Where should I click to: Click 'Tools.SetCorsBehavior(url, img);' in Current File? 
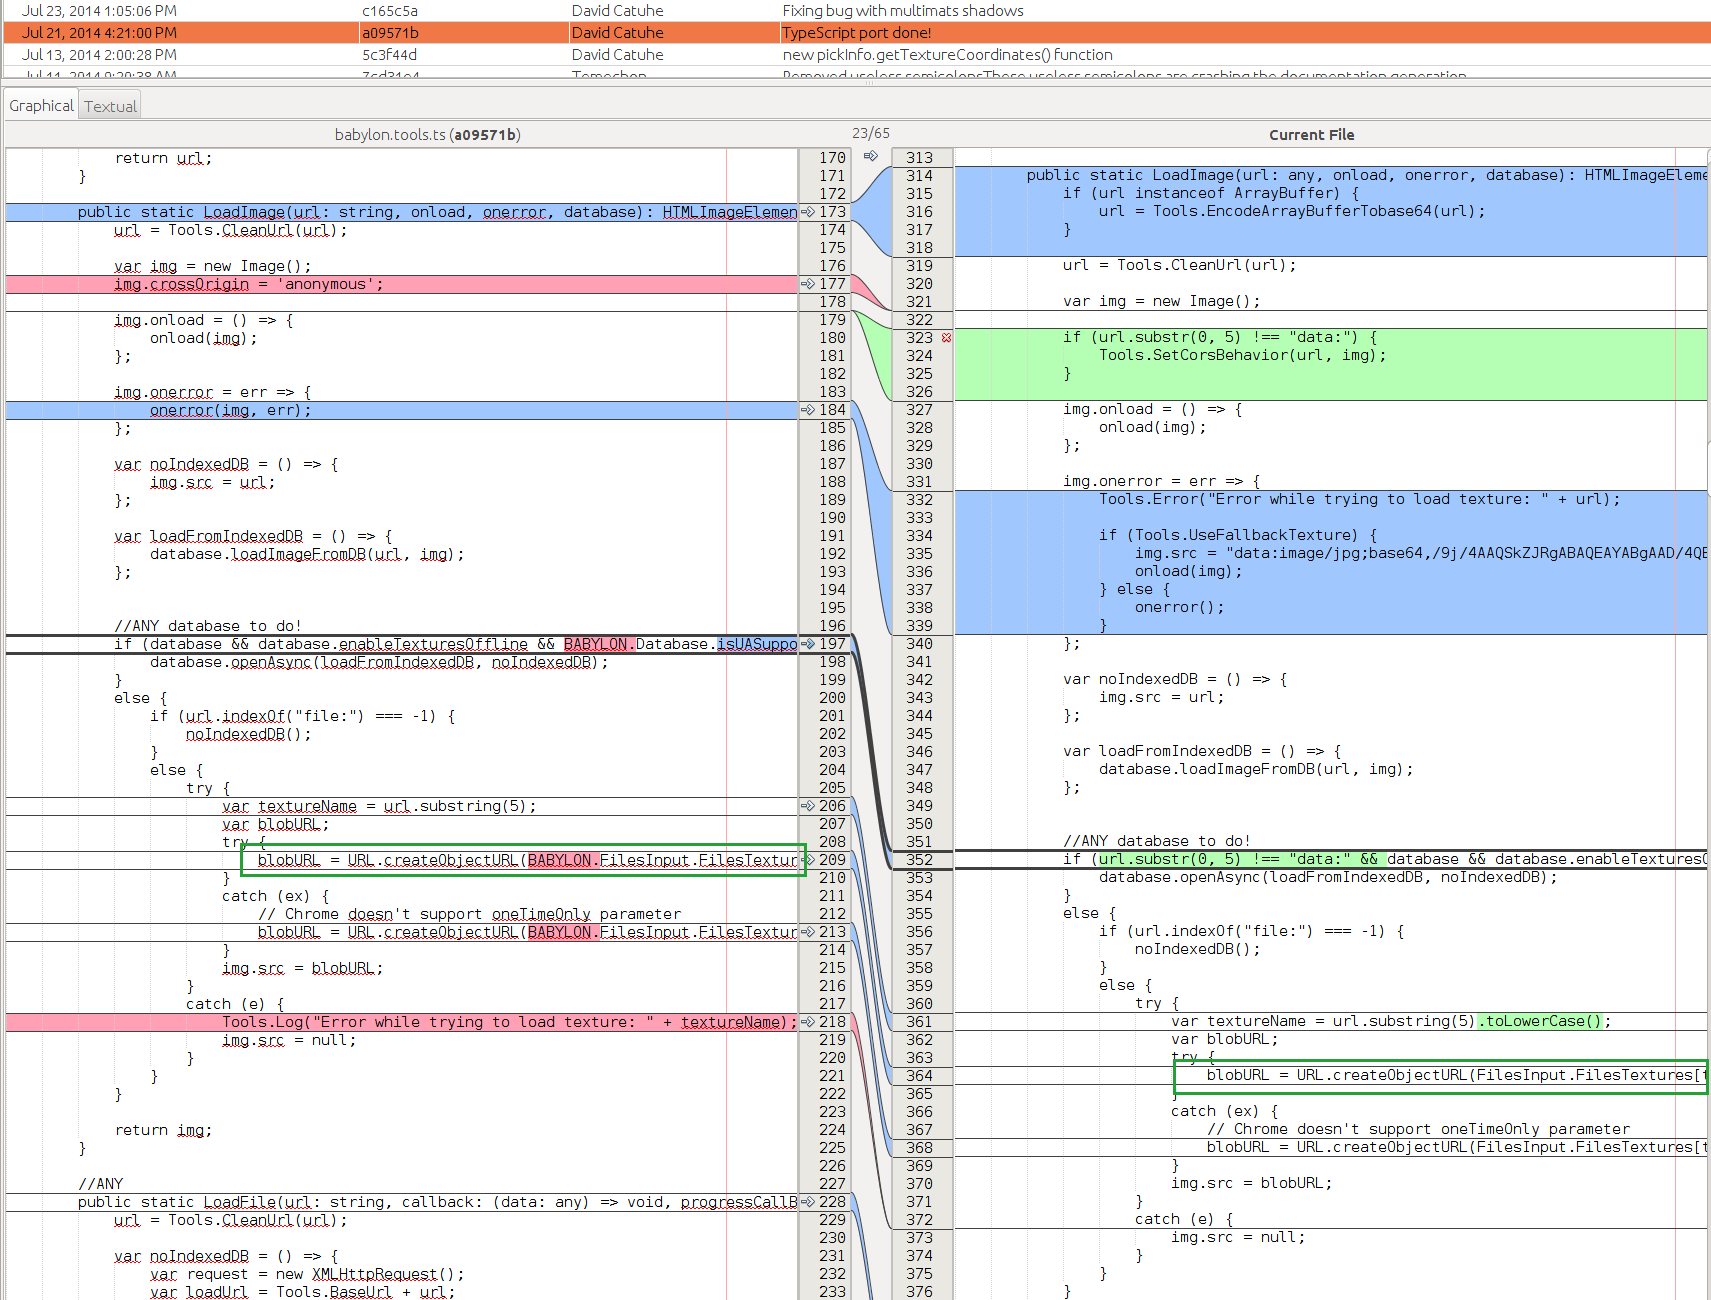(1242, 355)
